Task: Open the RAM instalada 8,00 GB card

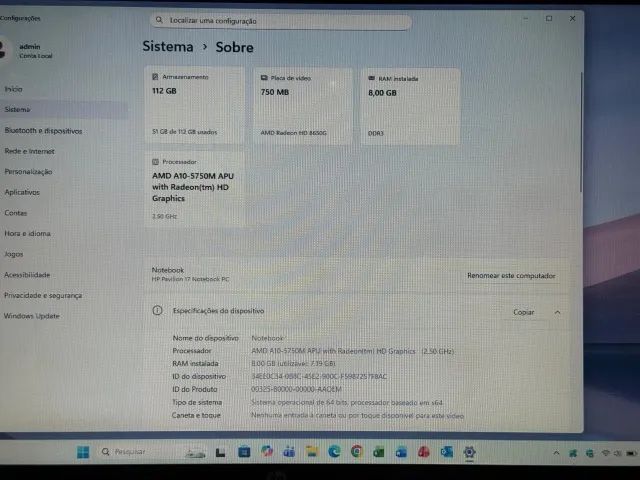Action: pyautogui.click(x=410, y=107)
